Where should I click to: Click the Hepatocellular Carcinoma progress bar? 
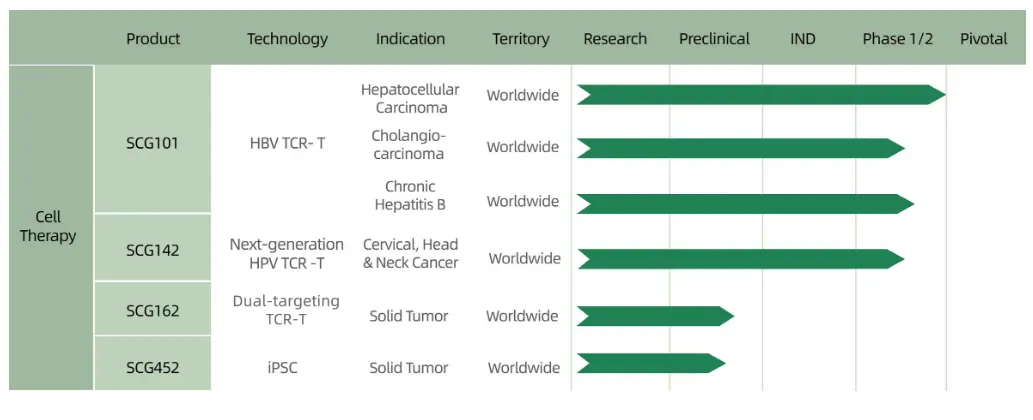click(x=760, y=95)
